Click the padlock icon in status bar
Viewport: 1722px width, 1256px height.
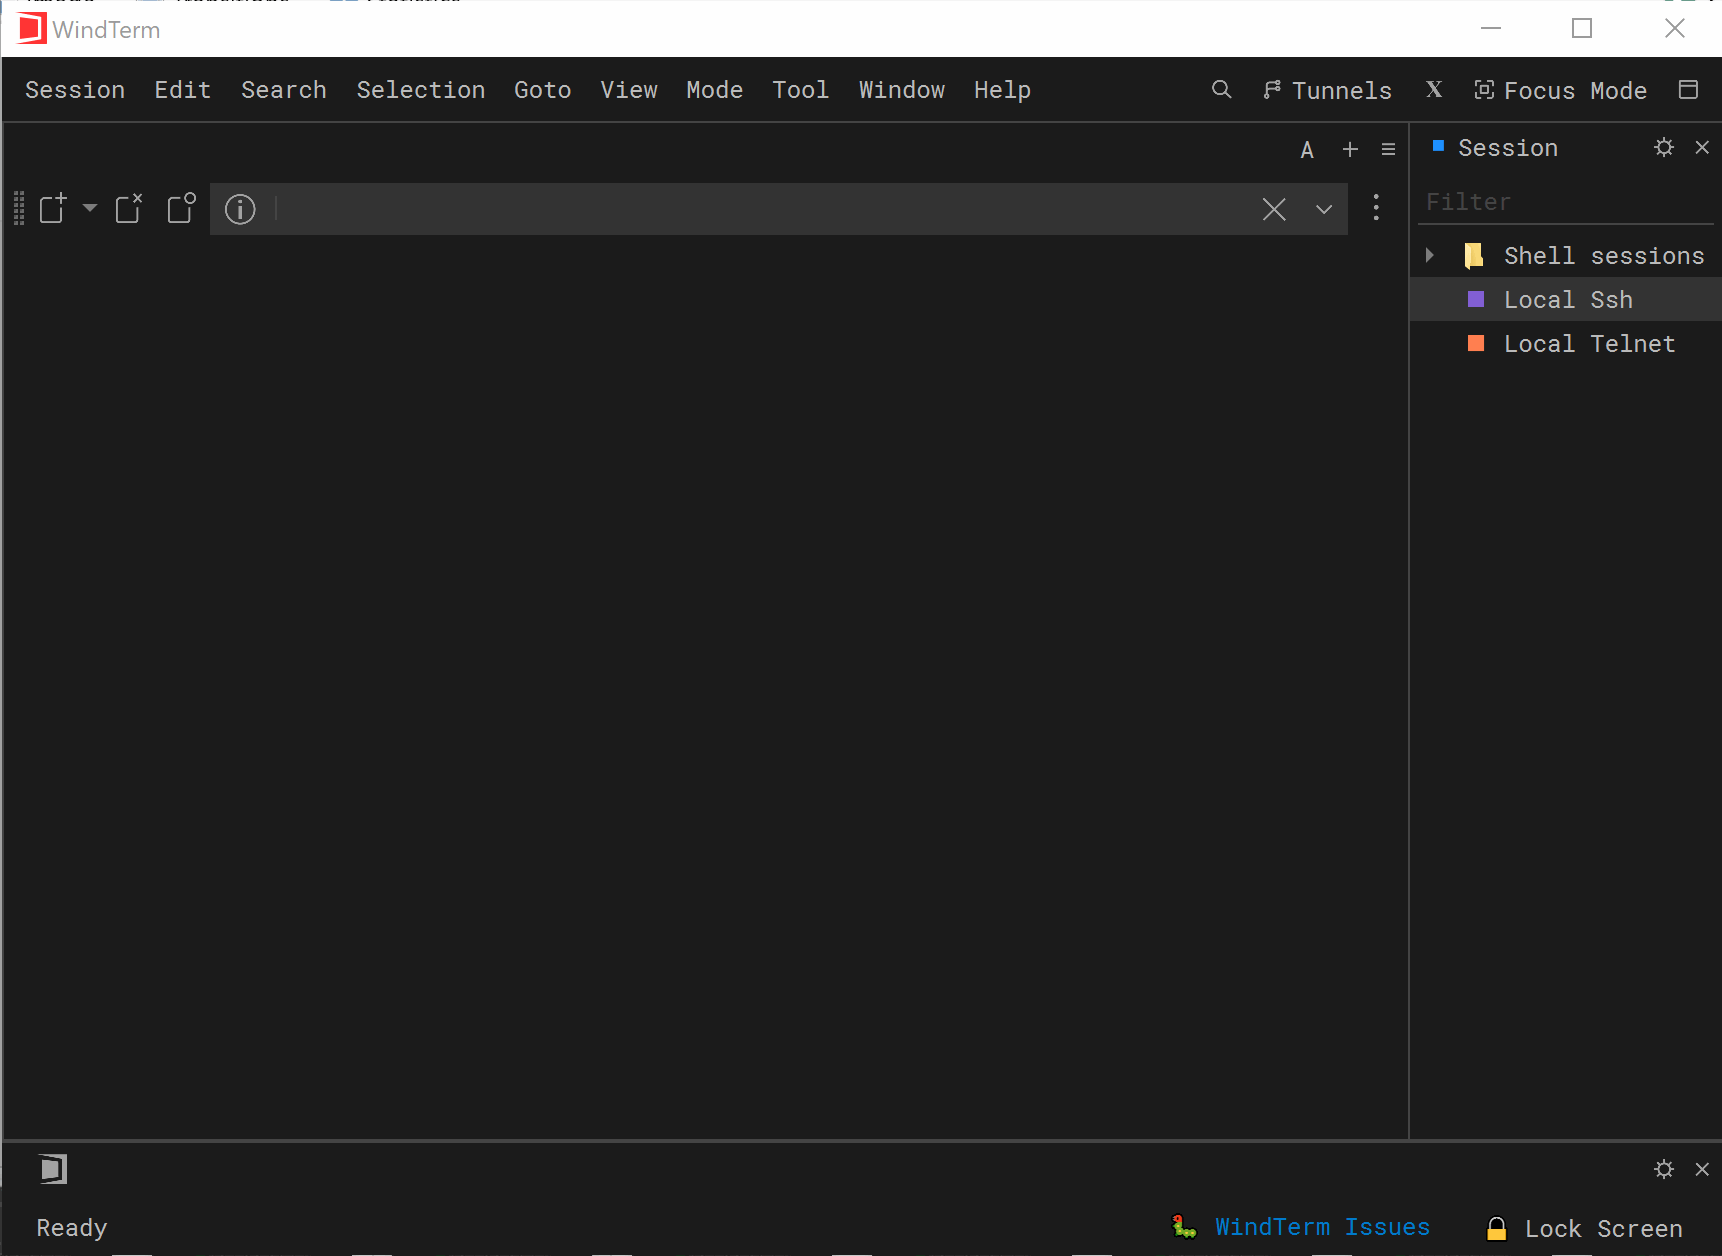[1497, 1228]
